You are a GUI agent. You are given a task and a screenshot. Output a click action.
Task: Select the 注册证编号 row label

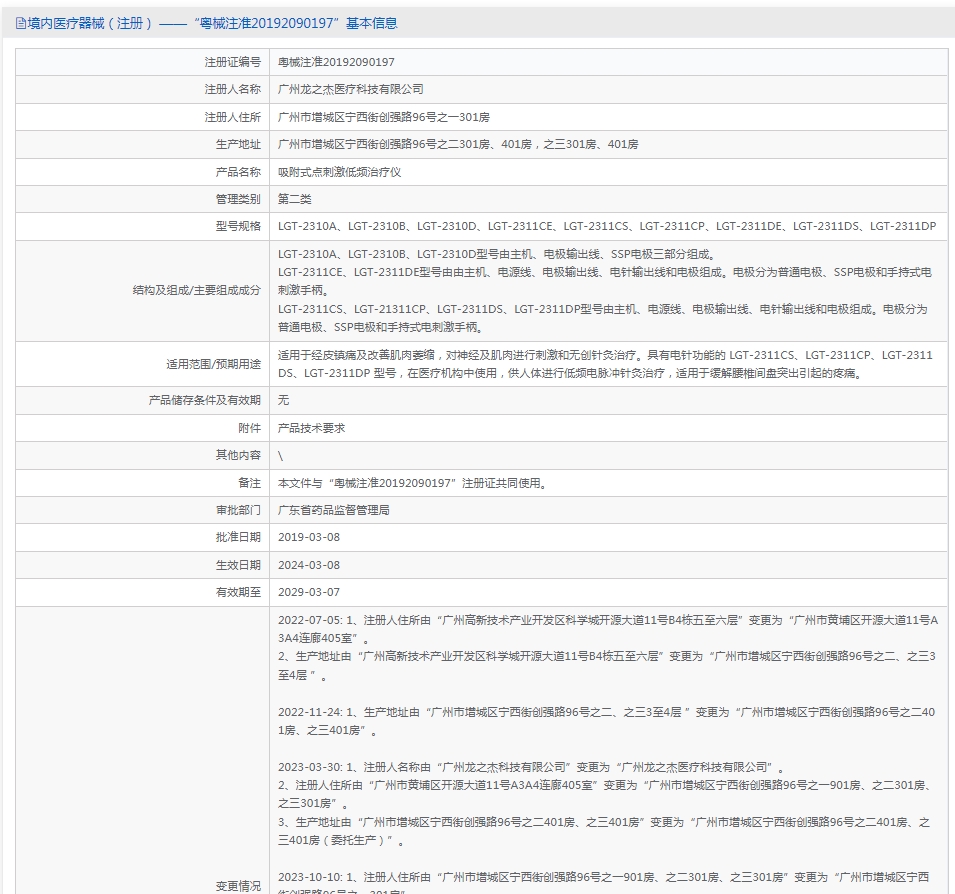pyautogui.click(x=232, y=62)
